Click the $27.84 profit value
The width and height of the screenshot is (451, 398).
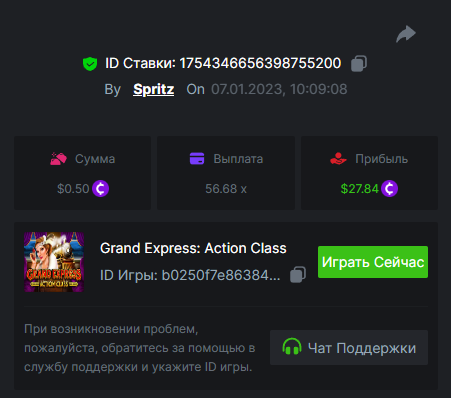click(360, 189)
